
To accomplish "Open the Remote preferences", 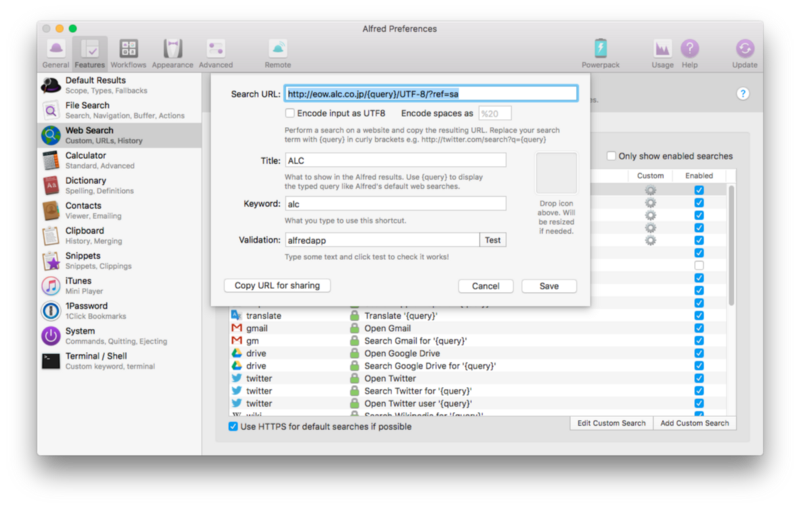I will tap(278, 53).
